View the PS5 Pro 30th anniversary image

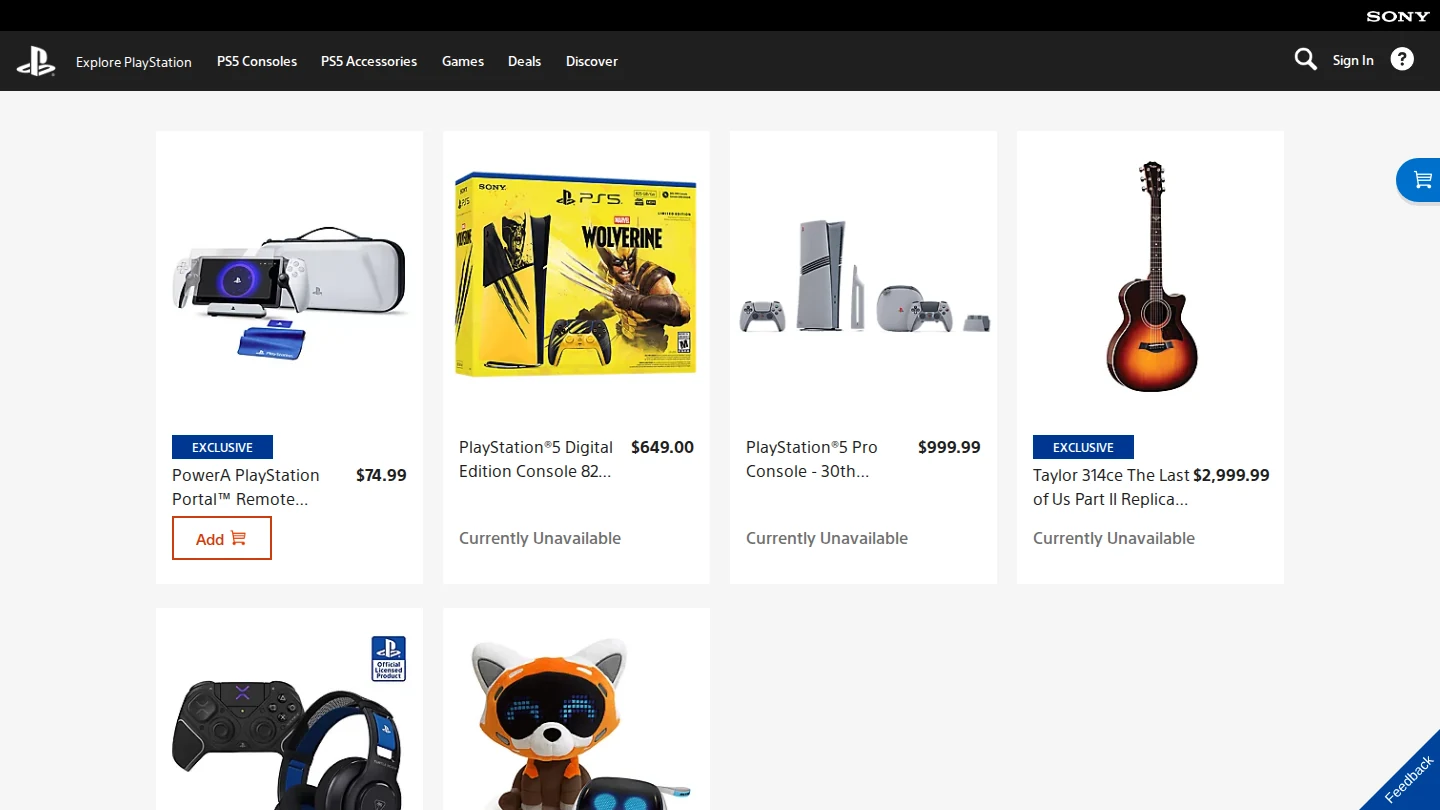click(x=864, y=276)
